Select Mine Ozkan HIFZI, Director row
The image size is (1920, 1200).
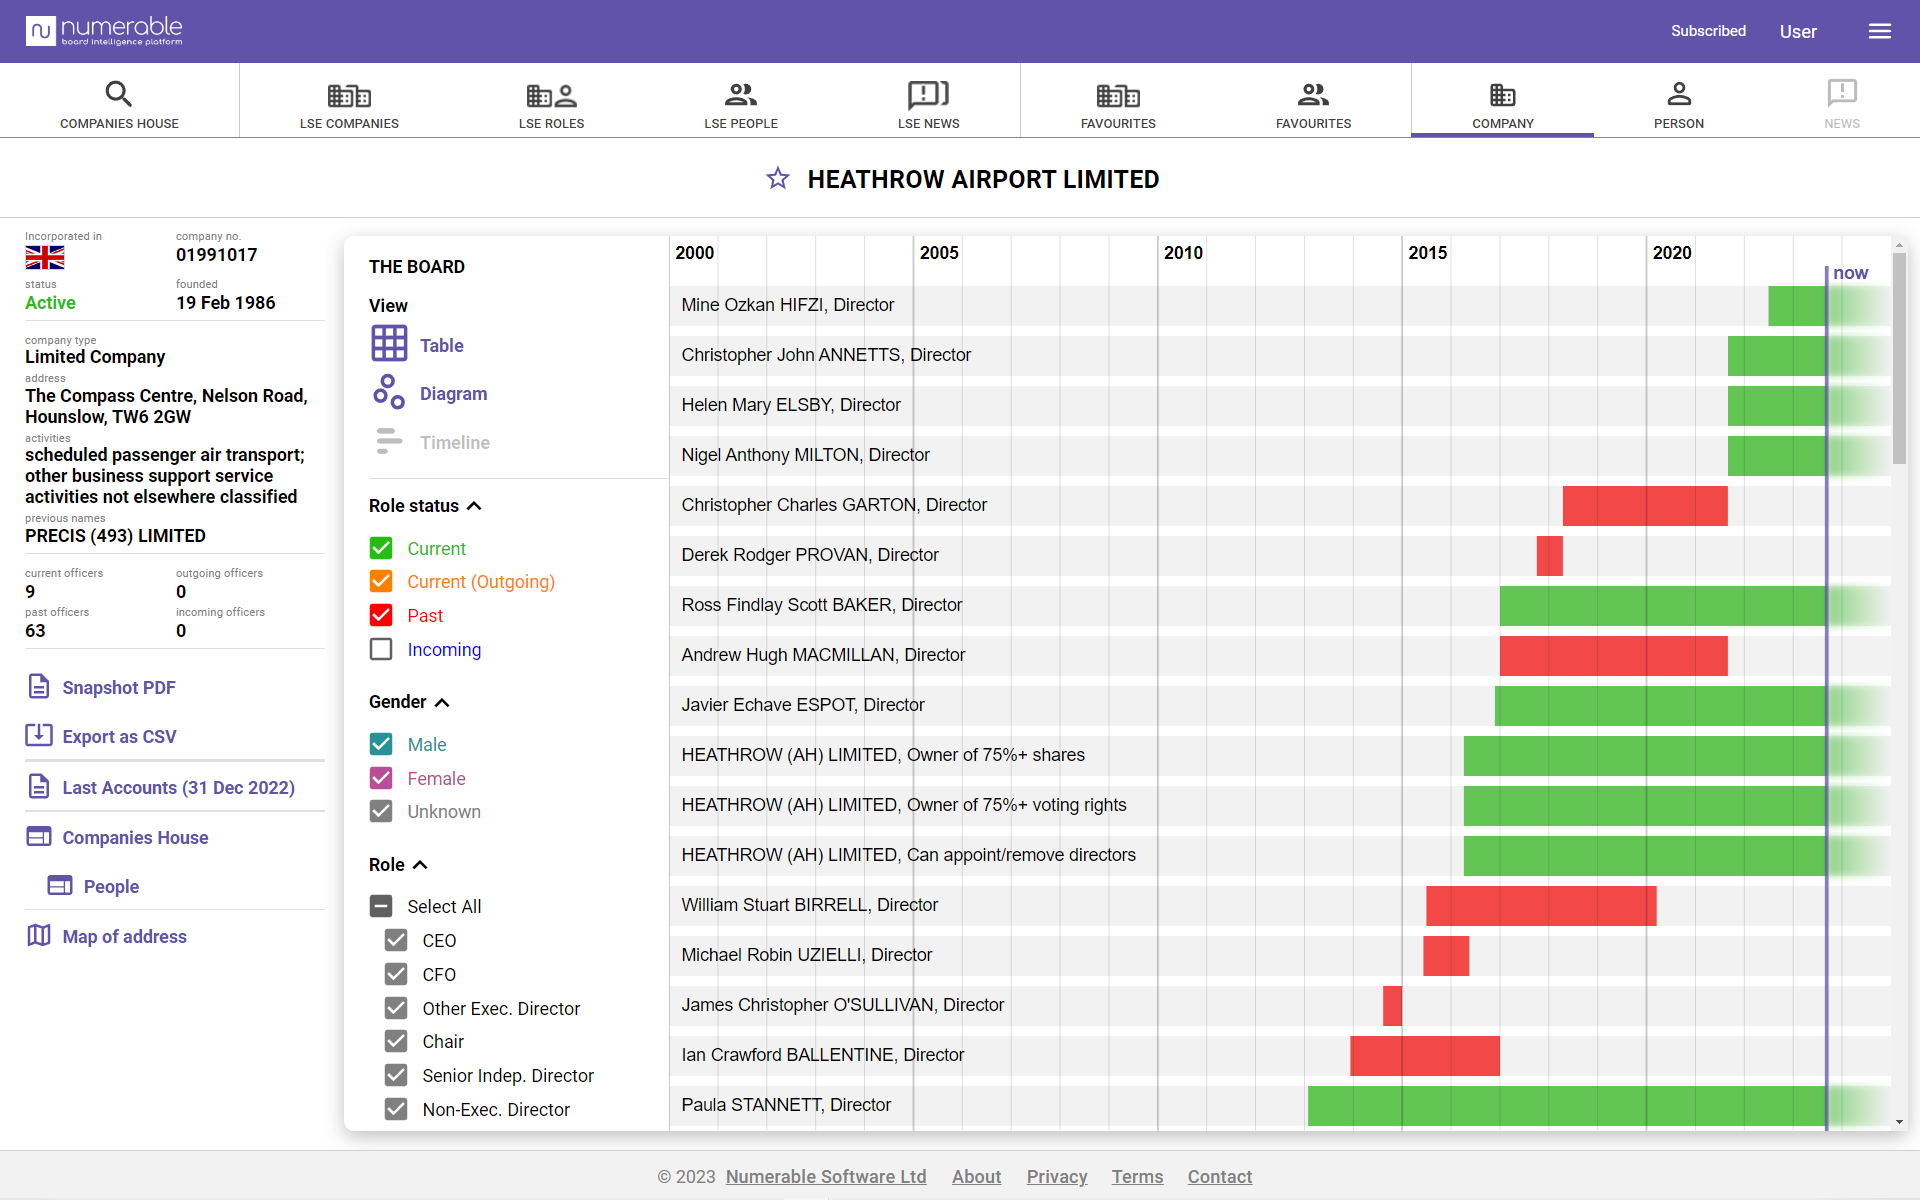1280,305
